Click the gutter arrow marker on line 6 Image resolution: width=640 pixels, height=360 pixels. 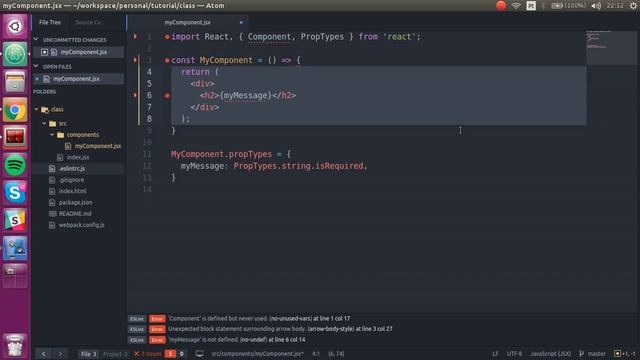tap(135, 95)
